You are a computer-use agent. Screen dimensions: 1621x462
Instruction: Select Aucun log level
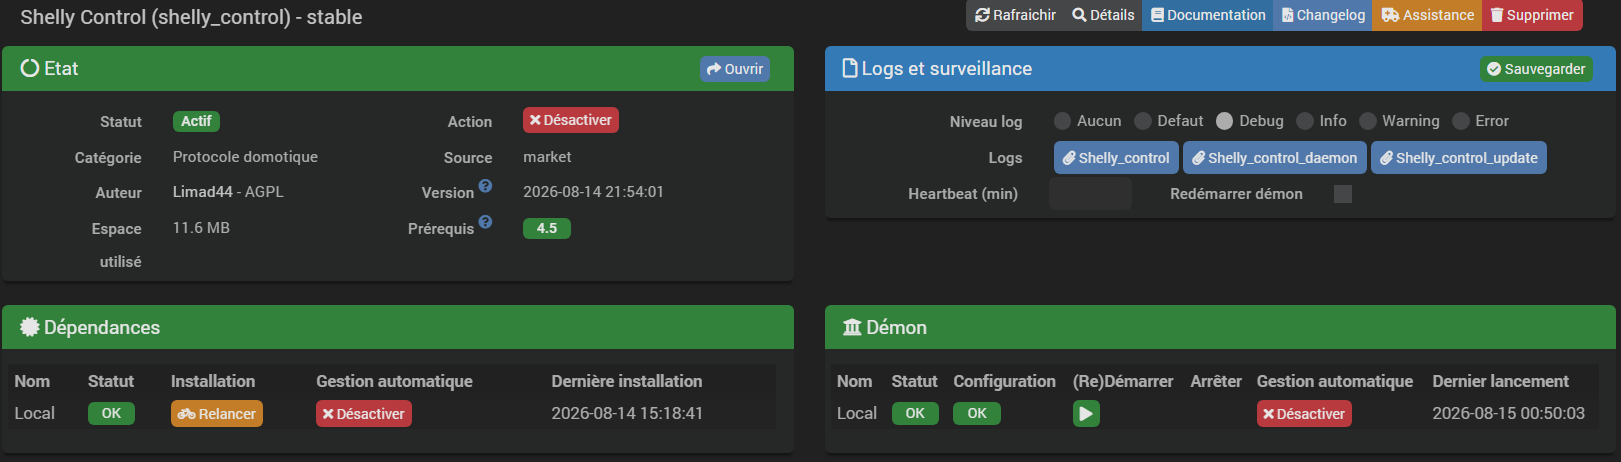click(1062, 121)
